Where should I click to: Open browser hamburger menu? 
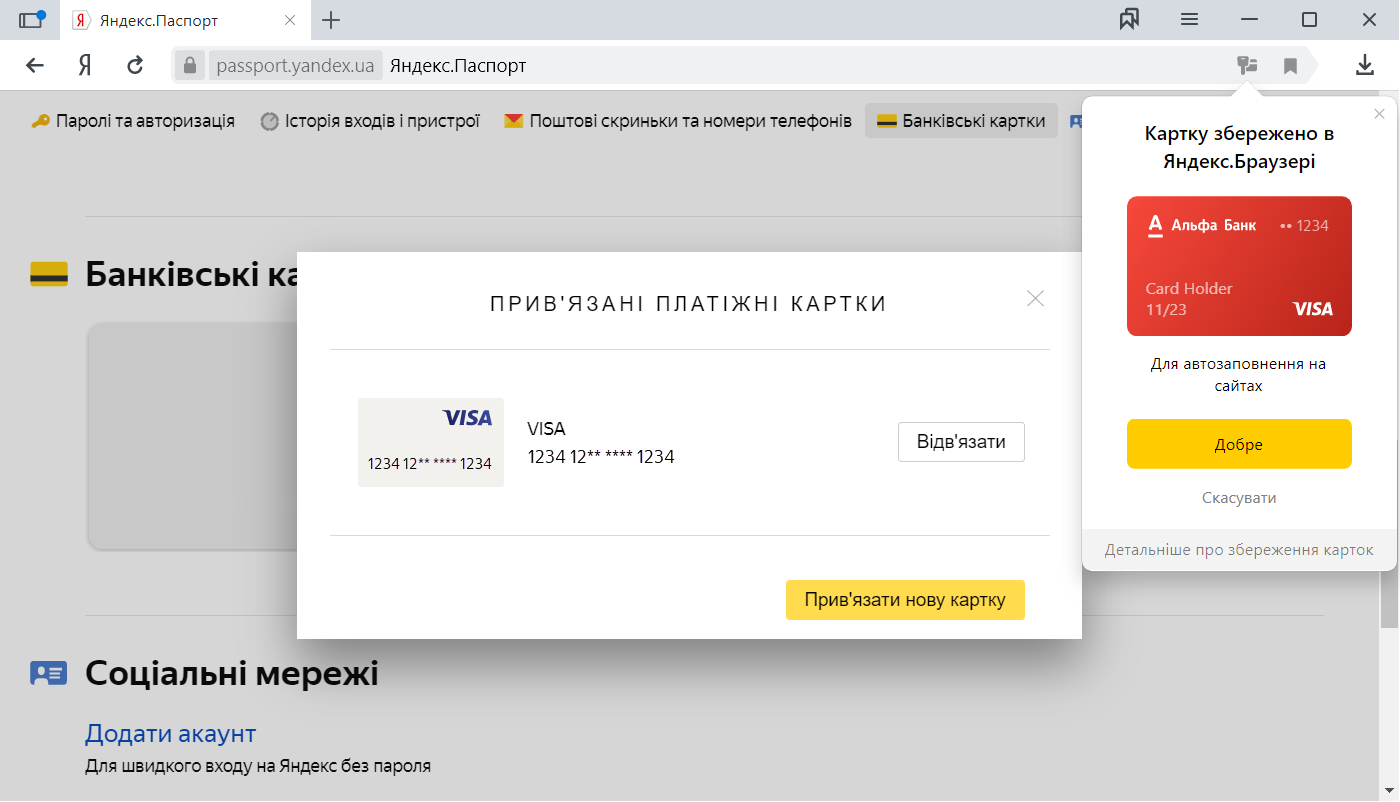tap(1189, 19)
